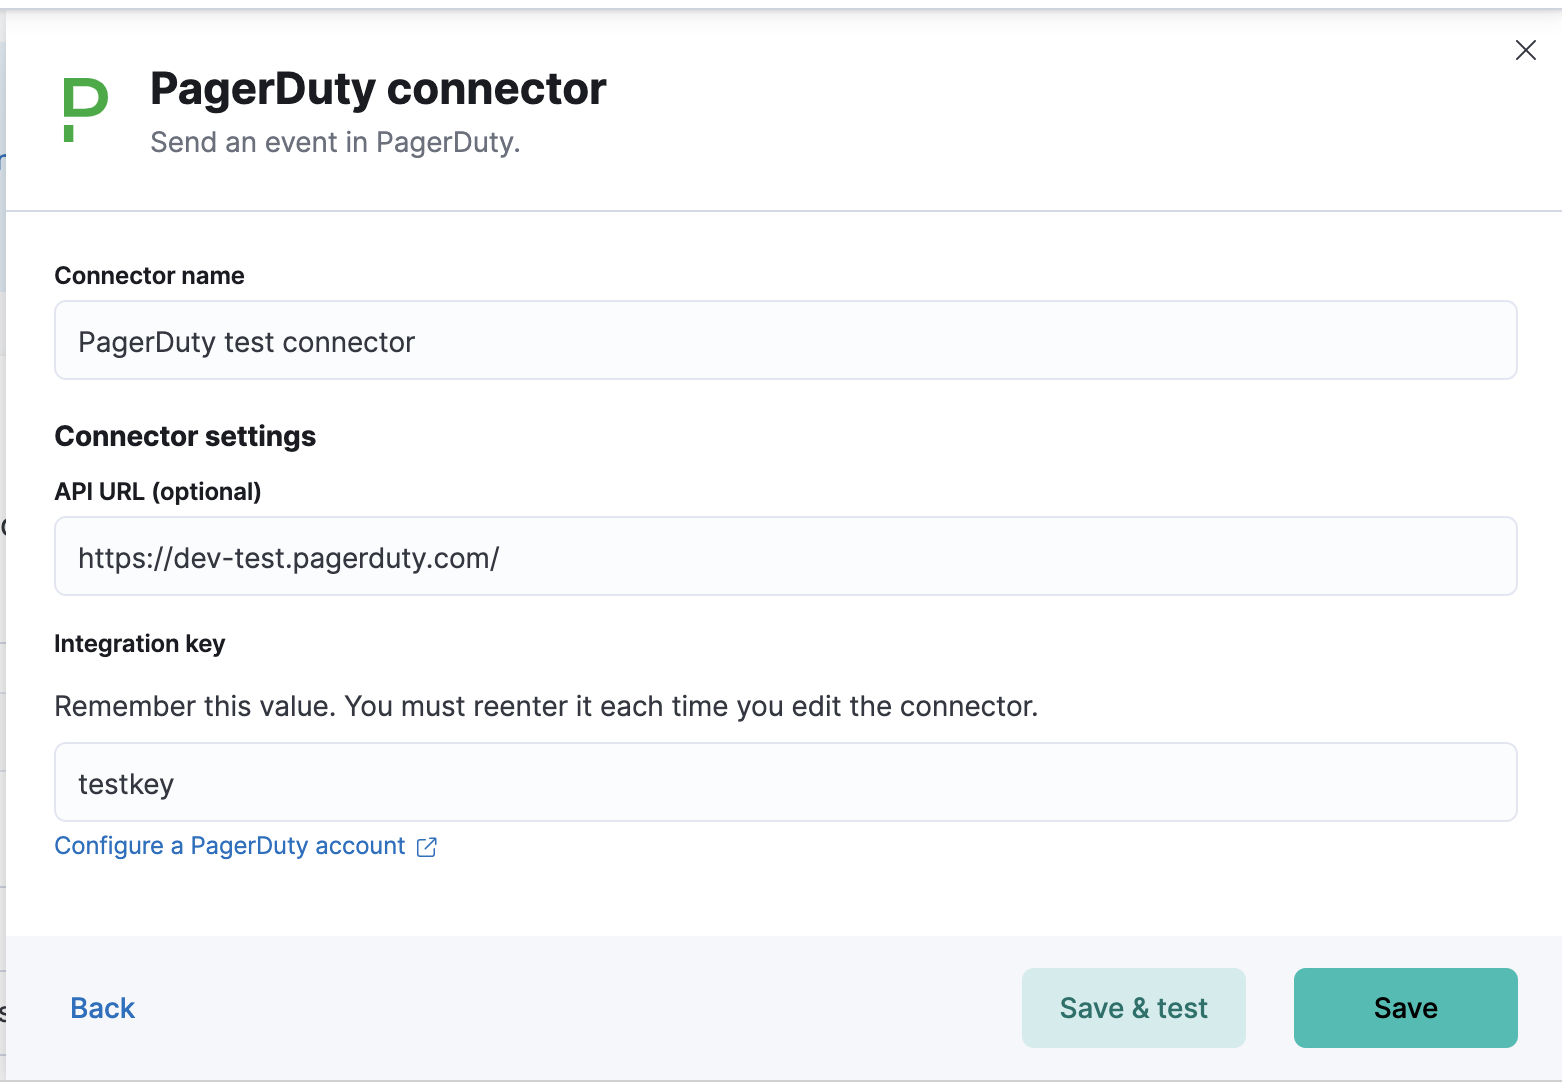Select the text PagerDuty test connector
The width and height of the screenshot is (1562, 1082).
pos(245,341)
